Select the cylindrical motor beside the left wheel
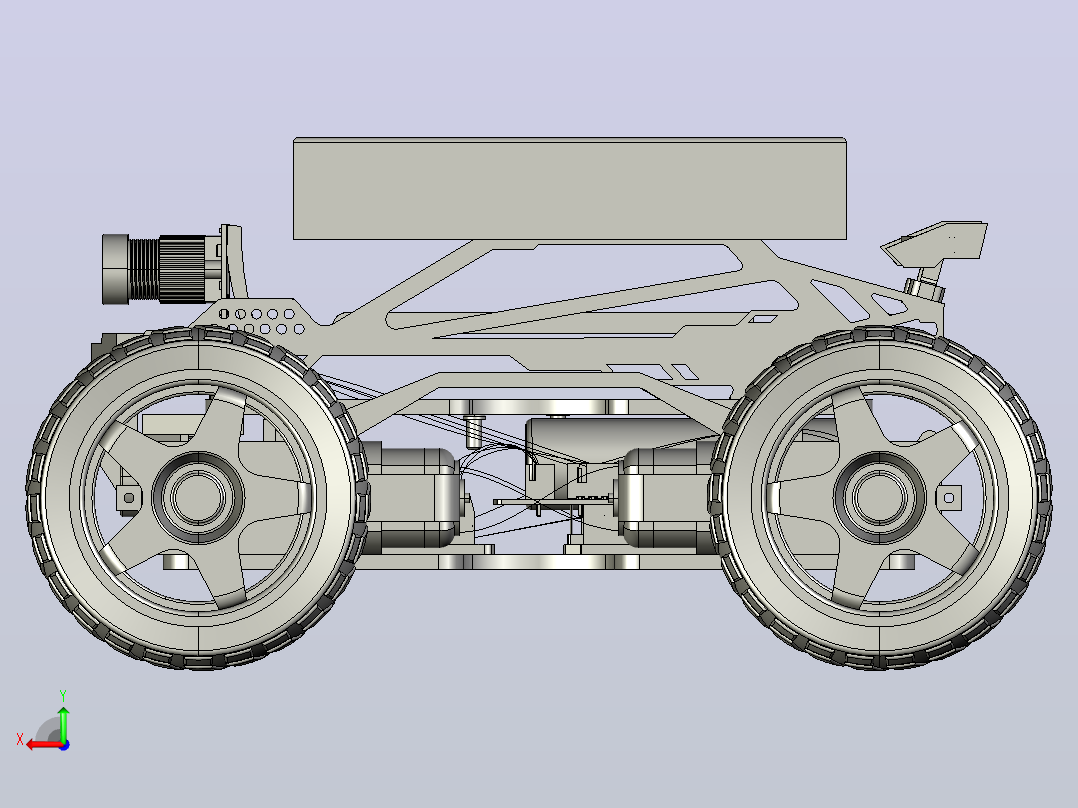This screenshot has height=808, width=1078. [410, 498]
